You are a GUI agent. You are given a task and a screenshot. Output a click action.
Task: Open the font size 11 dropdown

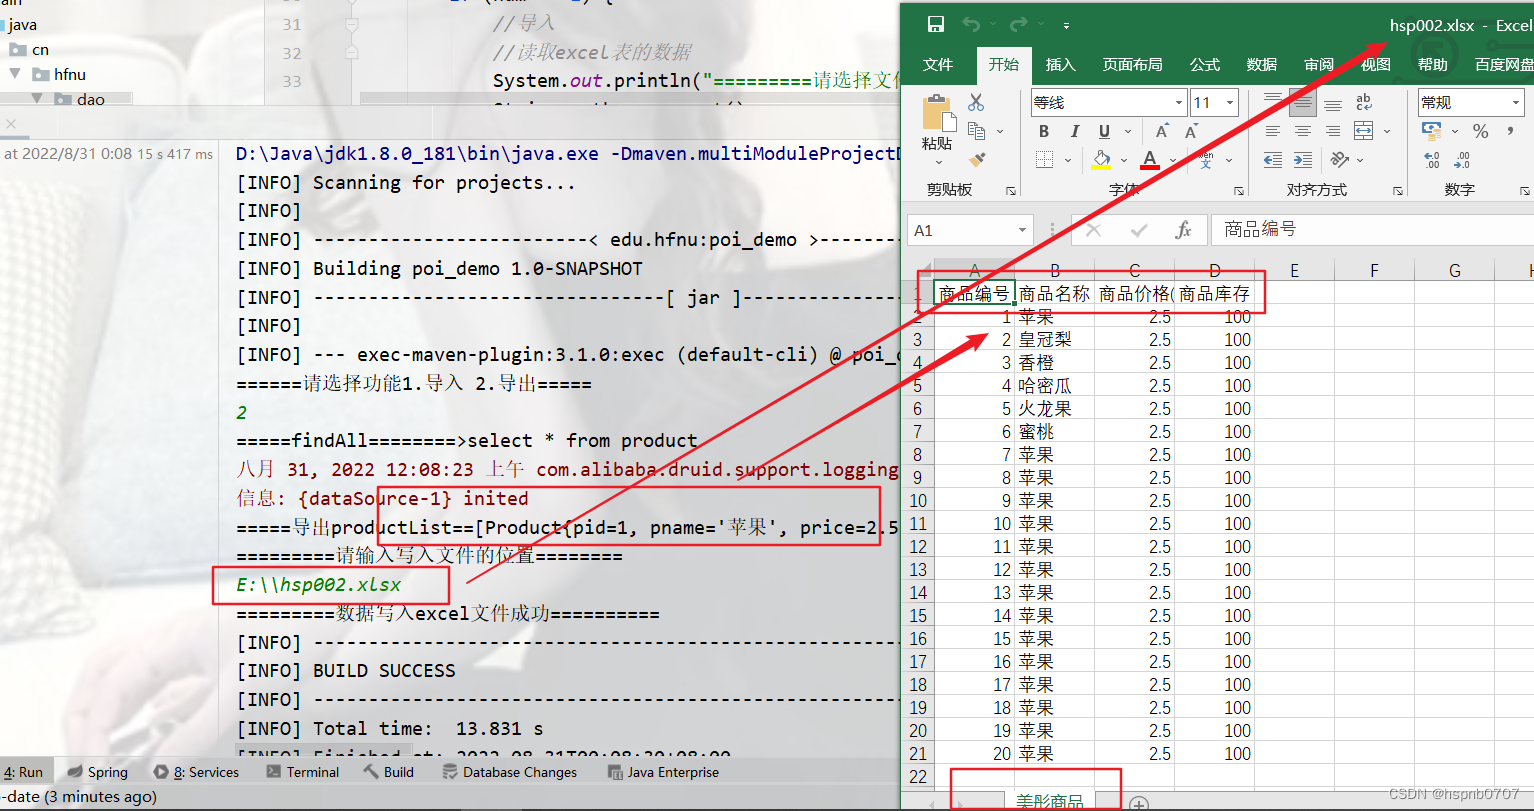click(x=1230, y=102)
